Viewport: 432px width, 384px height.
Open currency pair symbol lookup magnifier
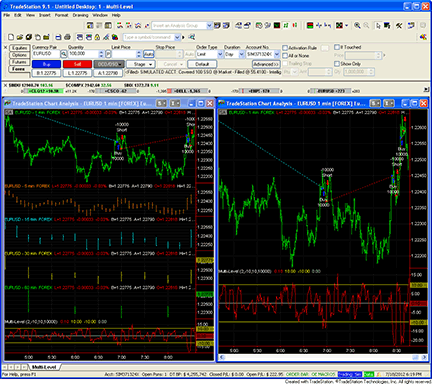tap(64, 54)
